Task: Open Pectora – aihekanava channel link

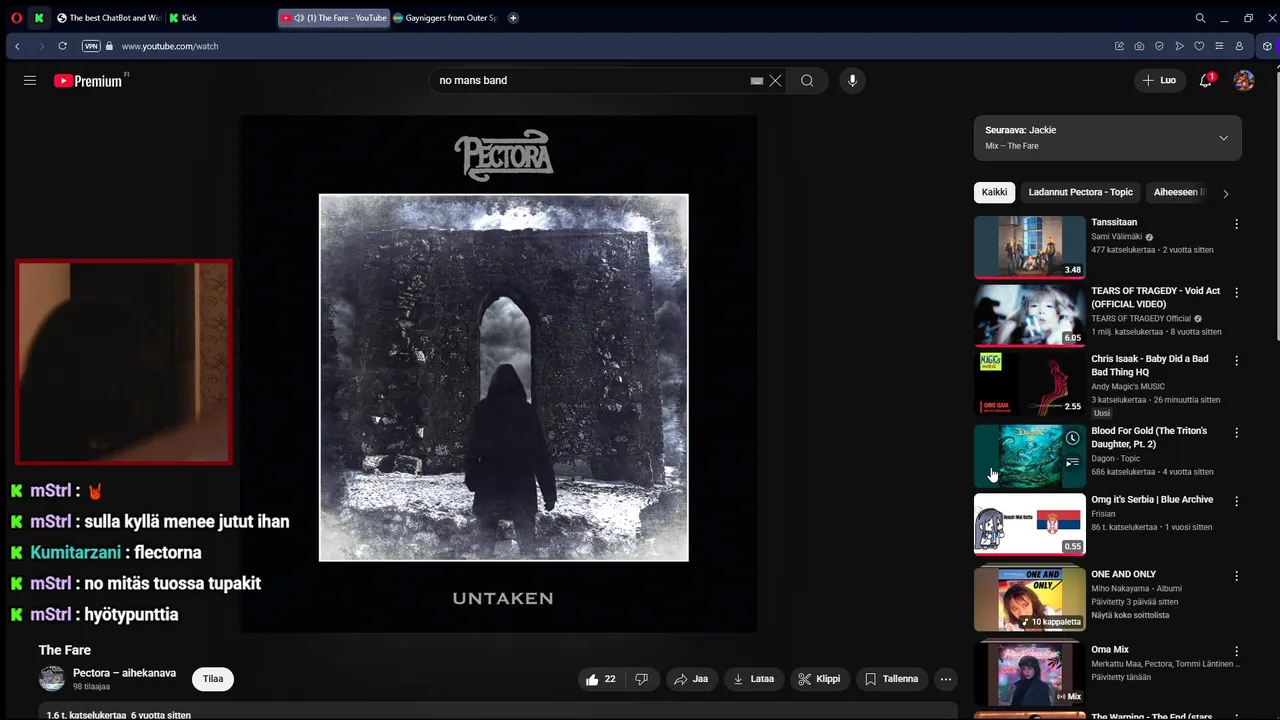Action: [x=124, y=673]
